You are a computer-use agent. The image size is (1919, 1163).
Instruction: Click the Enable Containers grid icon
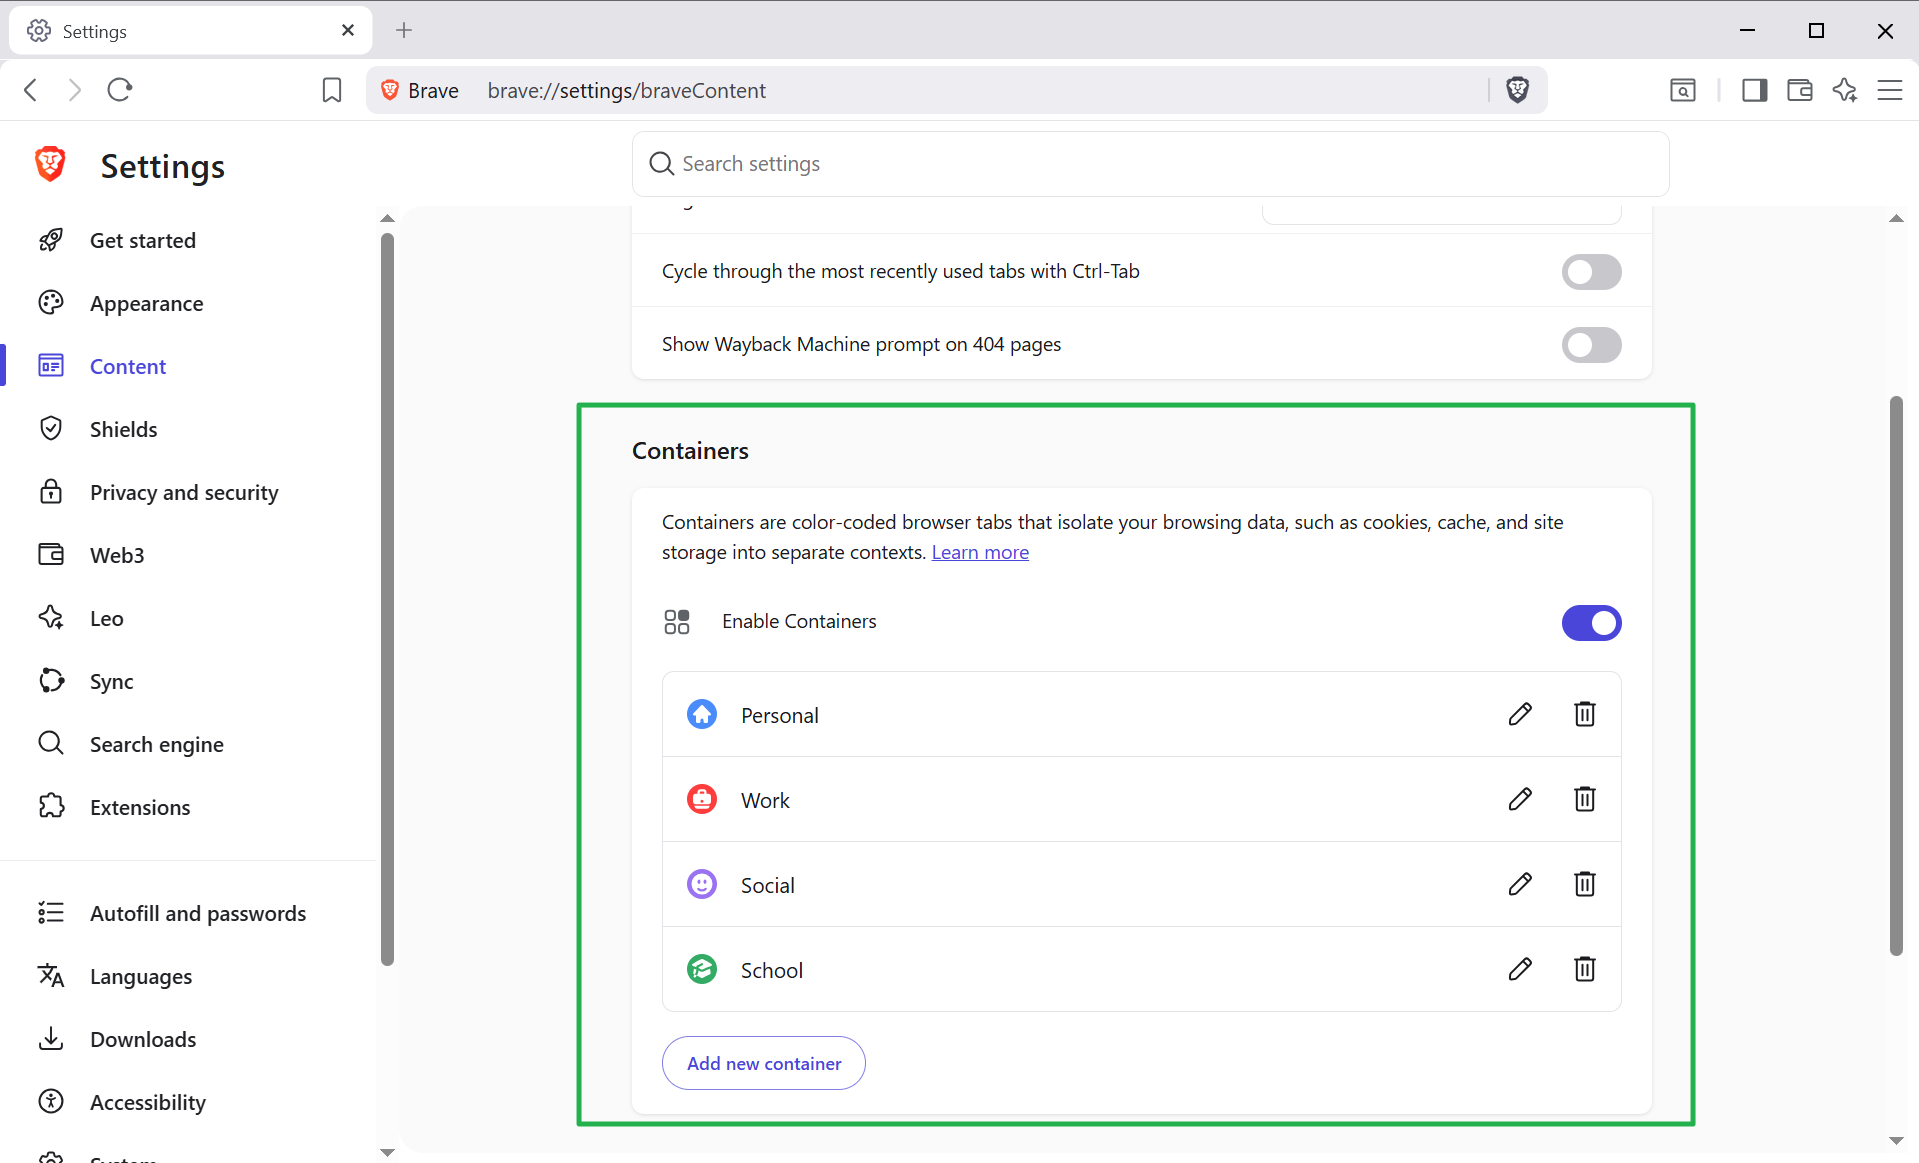677,622
